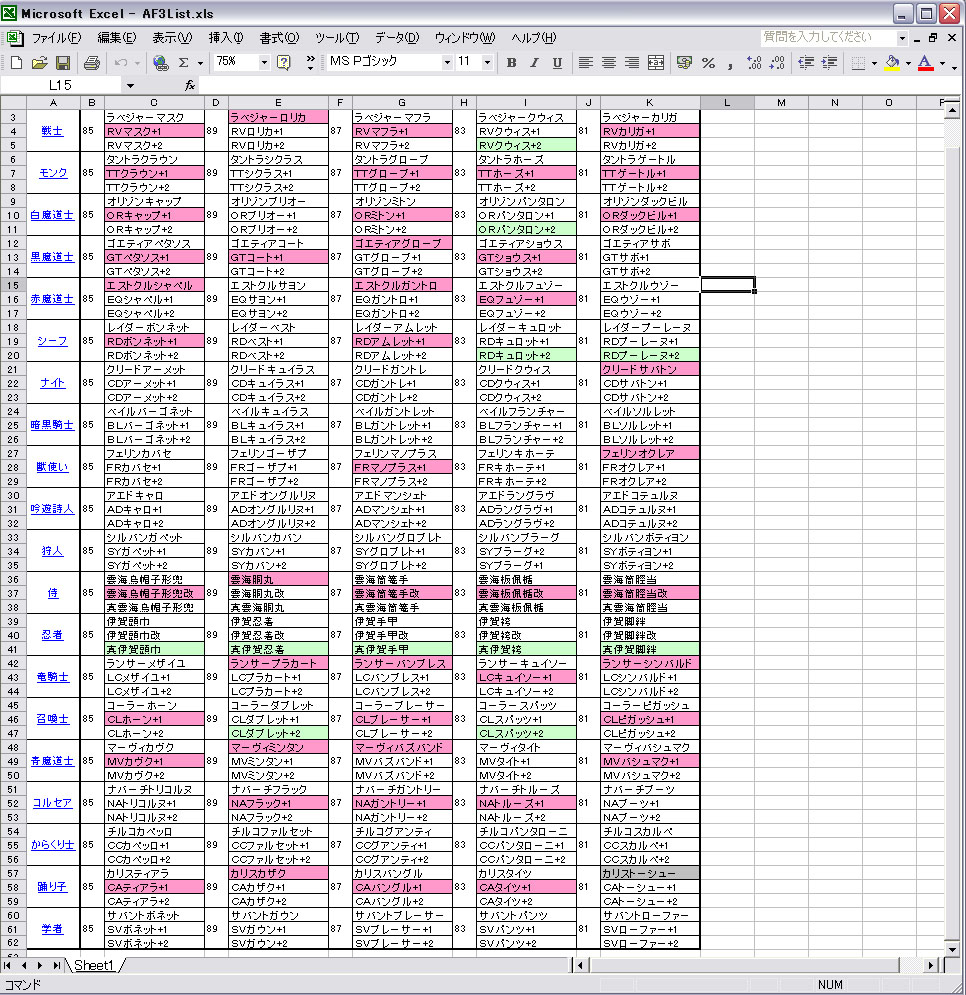Print the sheet using the printer icon
The height and width of the screenshot is (995, 966).
91,63
